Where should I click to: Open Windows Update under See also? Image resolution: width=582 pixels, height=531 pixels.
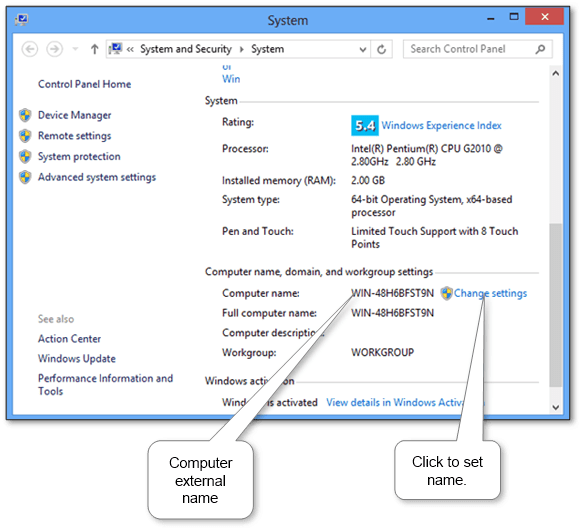pyautogui.click(x=77, y=359)
